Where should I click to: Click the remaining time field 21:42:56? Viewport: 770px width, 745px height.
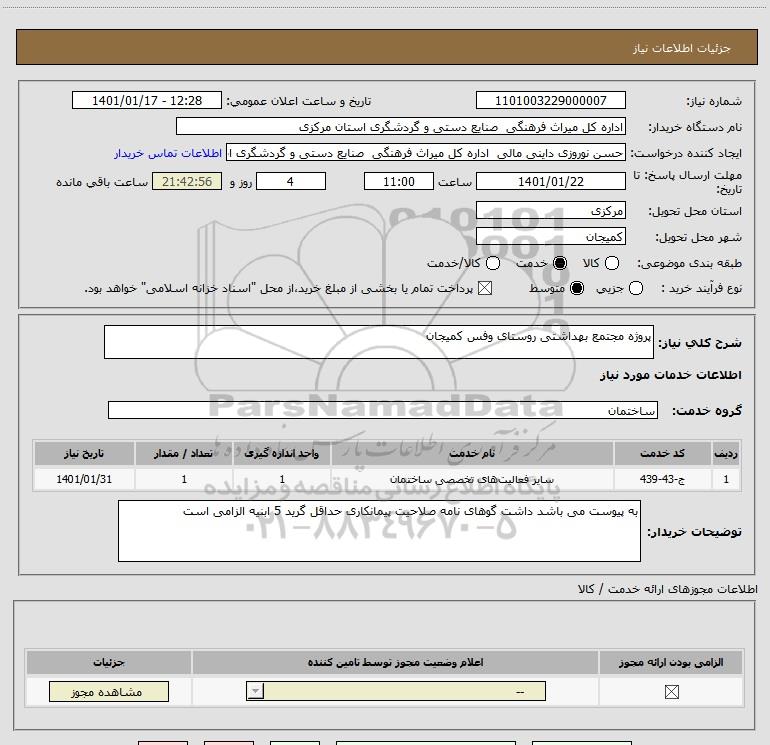click(187, 182)
